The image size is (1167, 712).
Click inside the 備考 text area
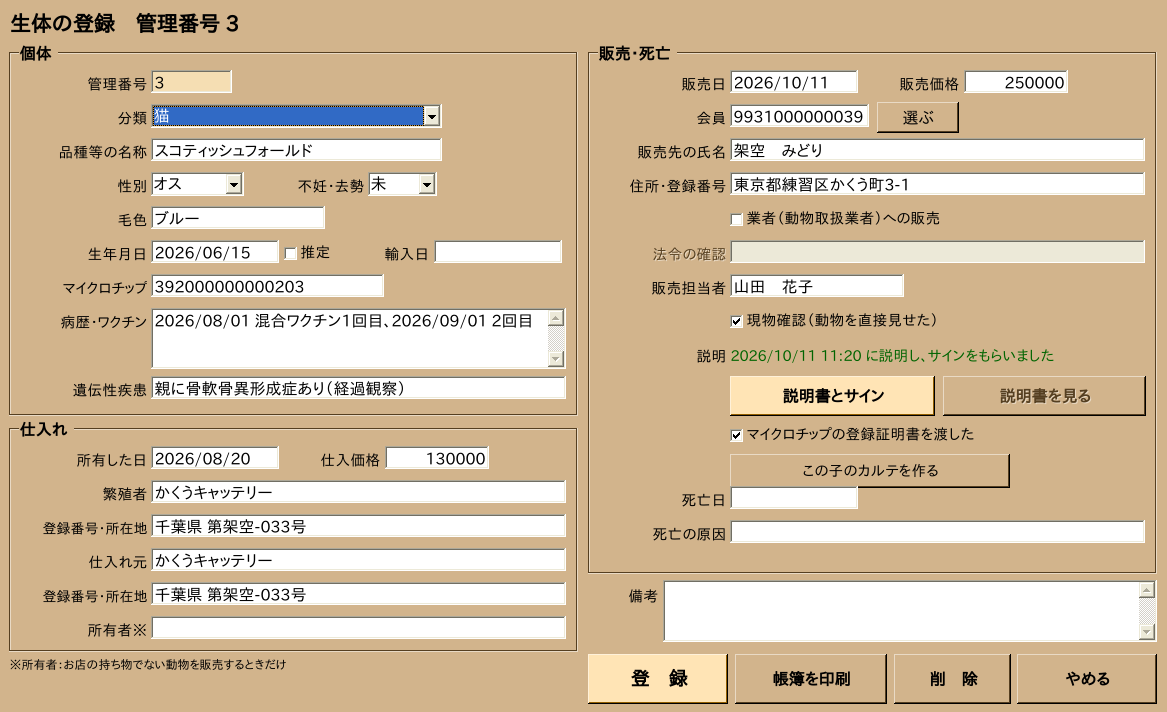[901, 612]
